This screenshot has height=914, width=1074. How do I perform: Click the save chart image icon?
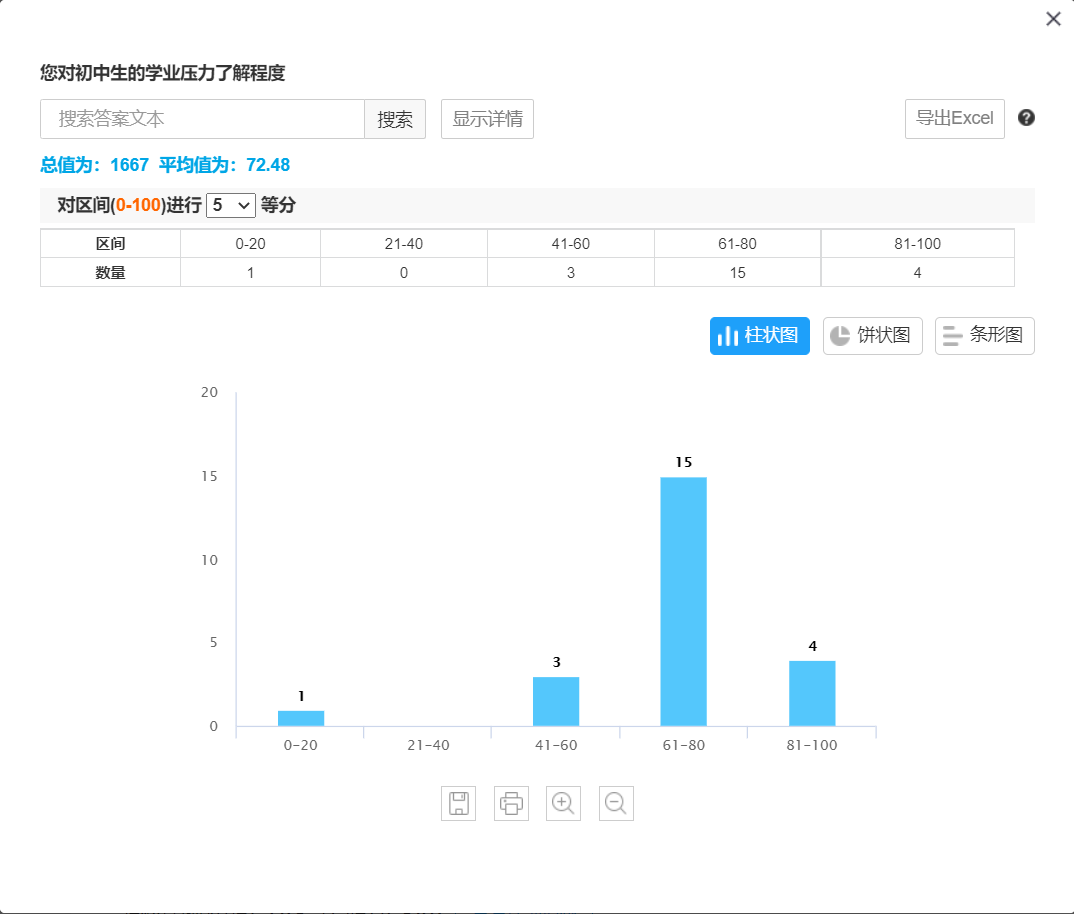pos(458,803)
